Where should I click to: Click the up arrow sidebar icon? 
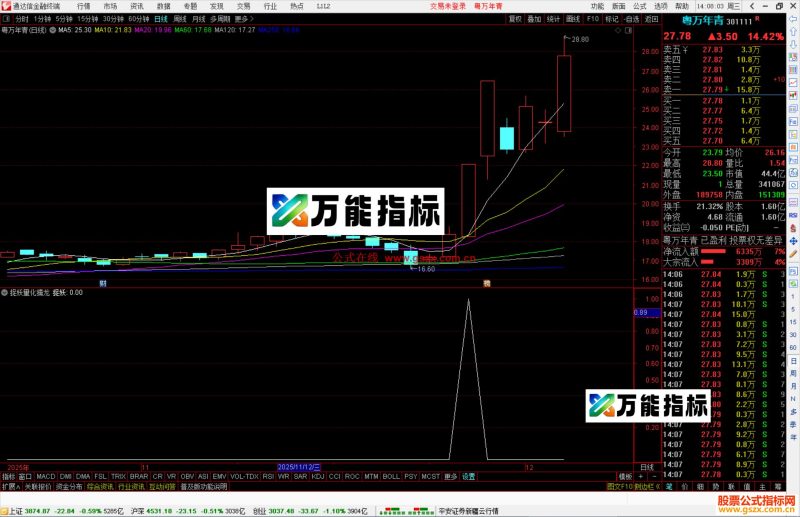(793, 32)
